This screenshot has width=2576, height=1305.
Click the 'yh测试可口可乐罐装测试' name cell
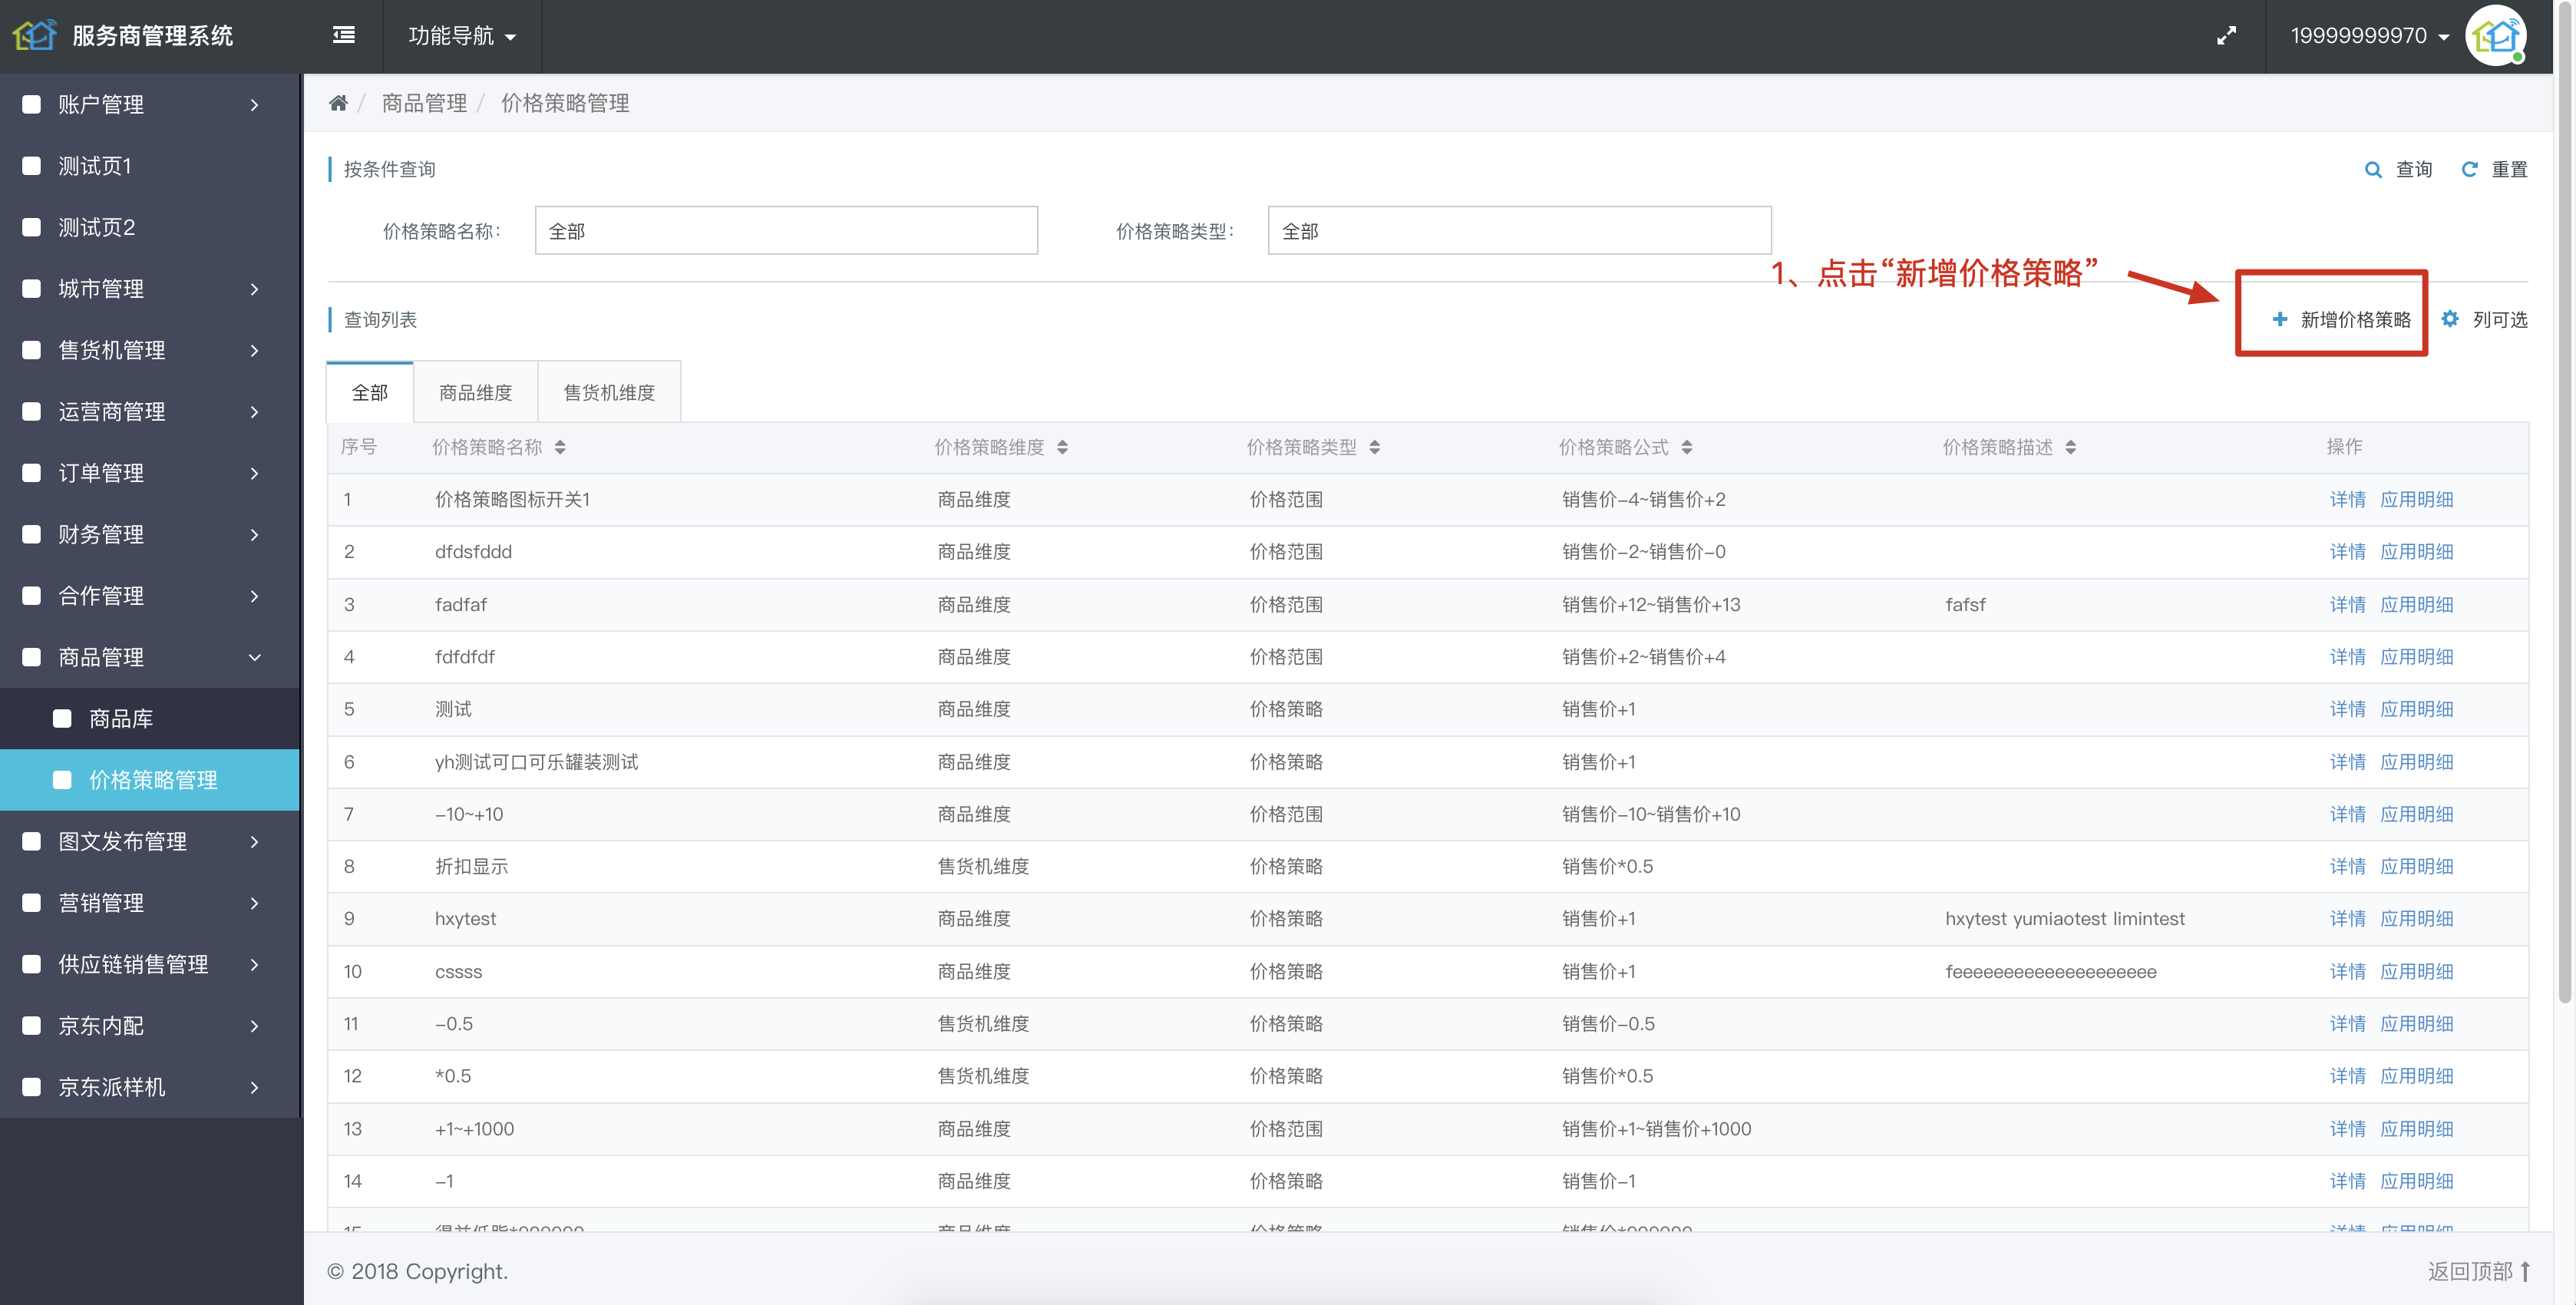[x=536, y=762]
